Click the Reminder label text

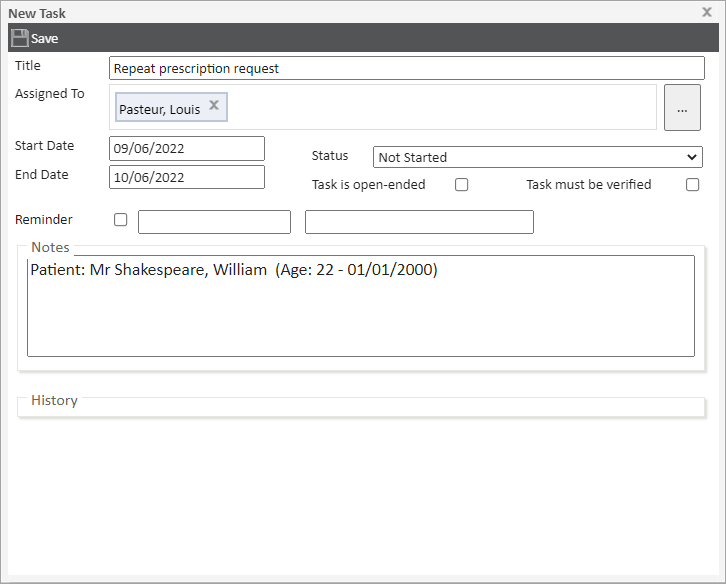[x=44, y=220]
